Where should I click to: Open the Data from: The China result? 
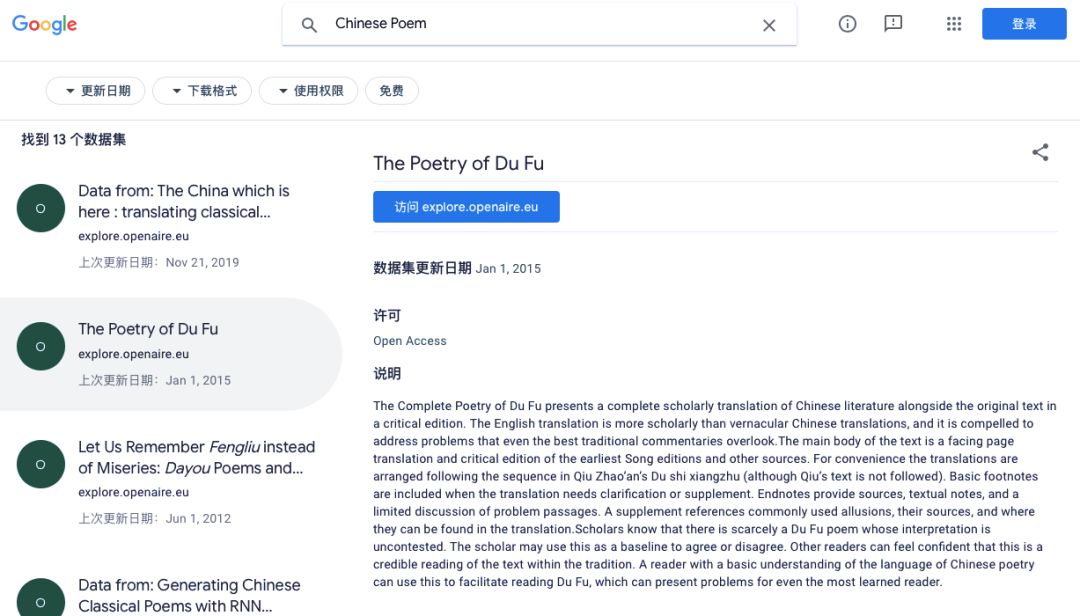(x=184, y=201)
